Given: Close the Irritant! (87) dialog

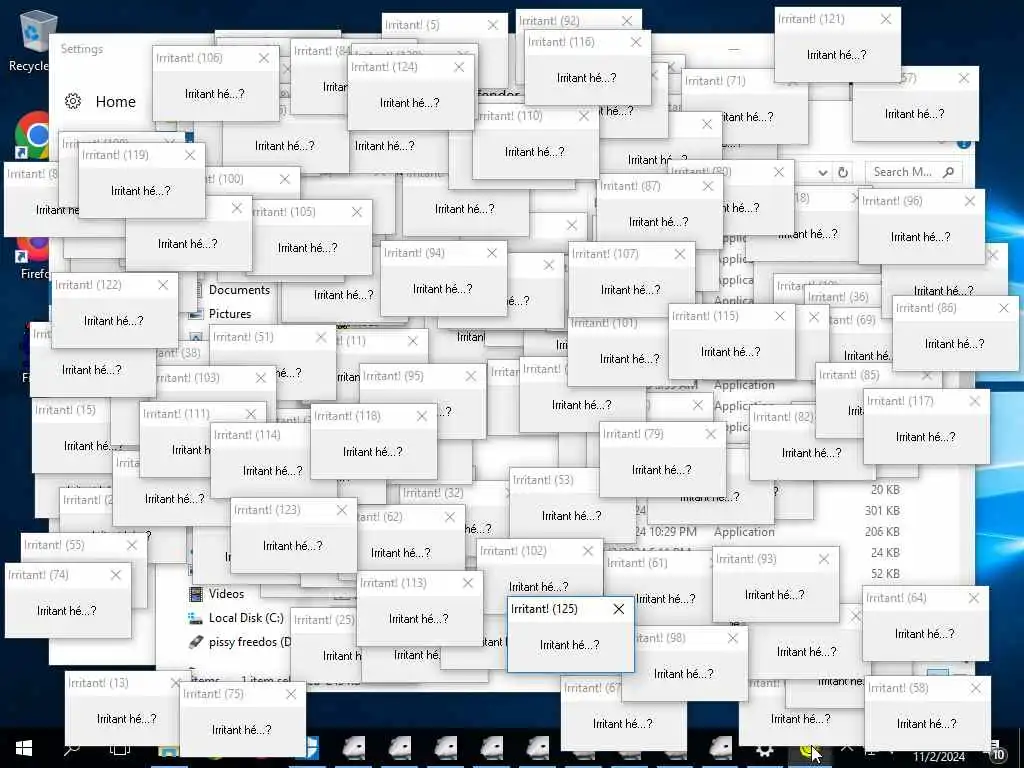Looking at the screenshot, I should click(708, 186).
